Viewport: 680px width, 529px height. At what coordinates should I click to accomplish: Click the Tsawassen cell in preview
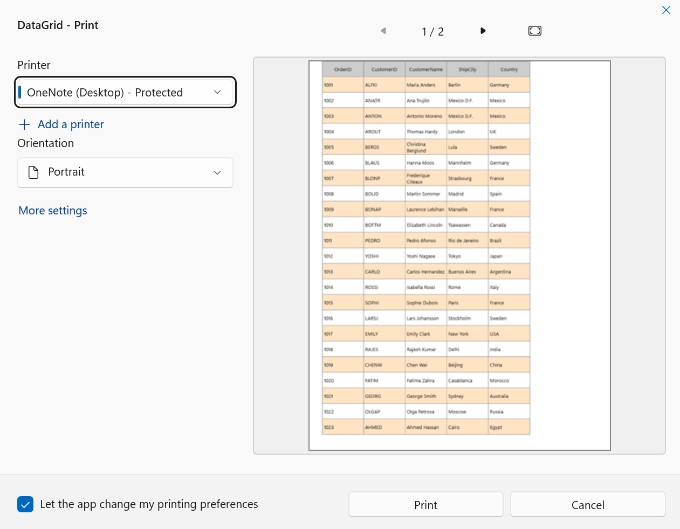coord(468,225)
